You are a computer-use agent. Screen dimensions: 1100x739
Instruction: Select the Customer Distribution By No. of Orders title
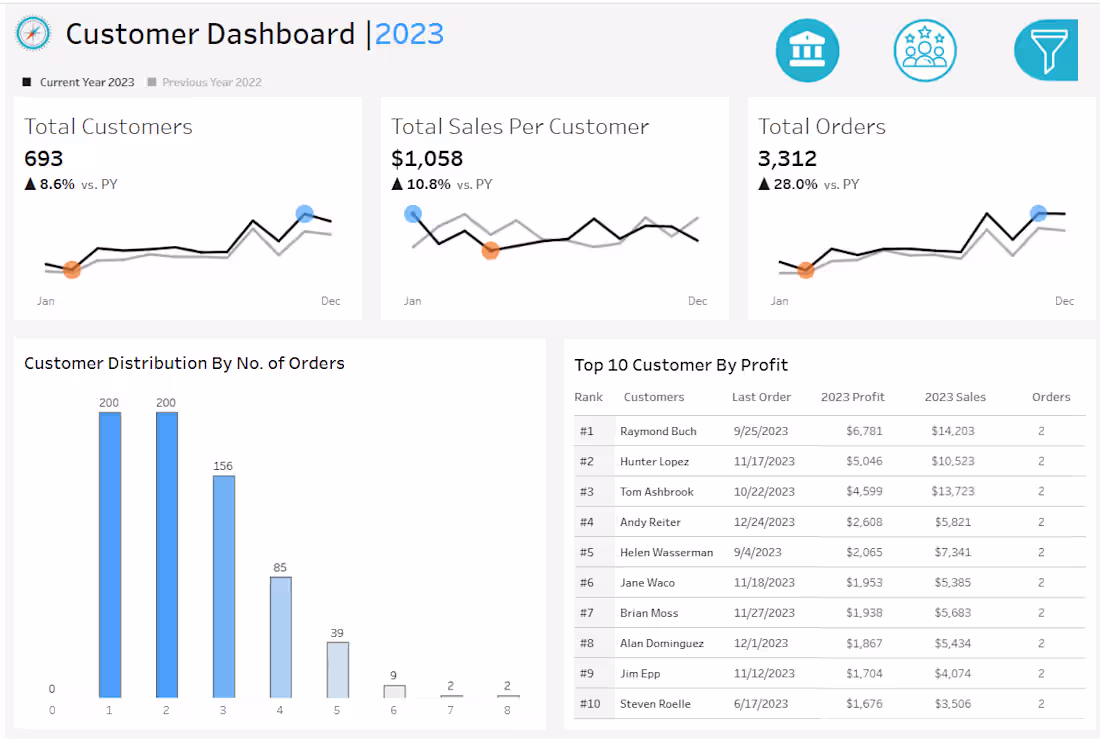click(x=183, y=363)
